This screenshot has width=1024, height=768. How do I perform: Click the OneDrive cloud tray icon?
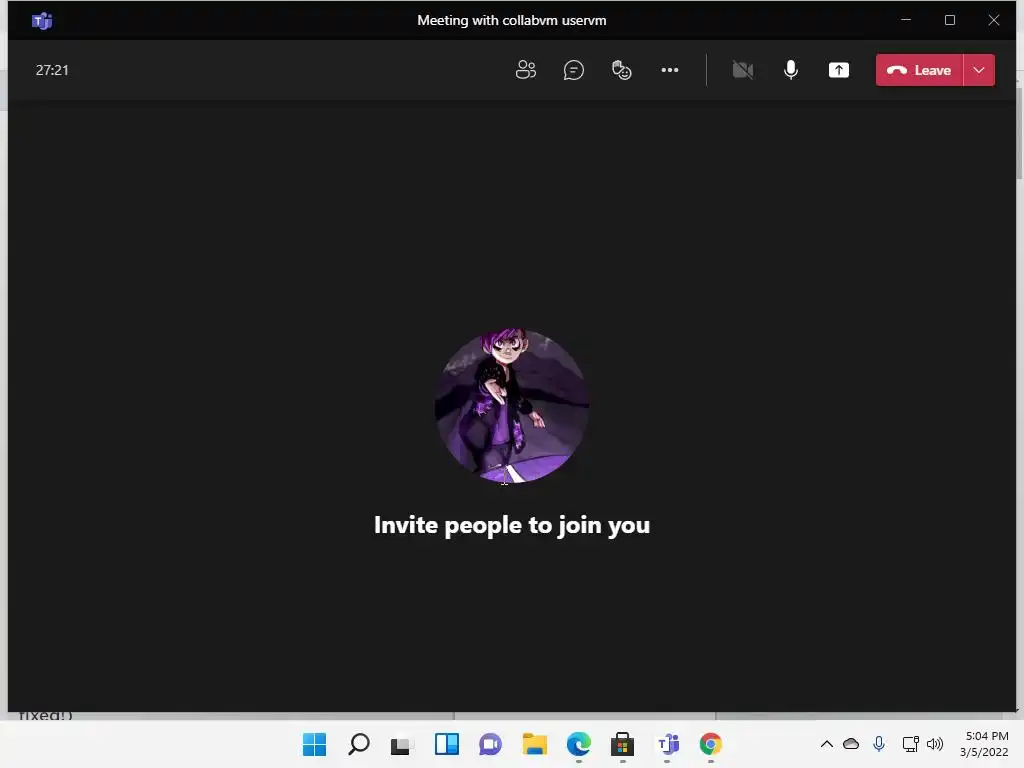pos(851,744)
